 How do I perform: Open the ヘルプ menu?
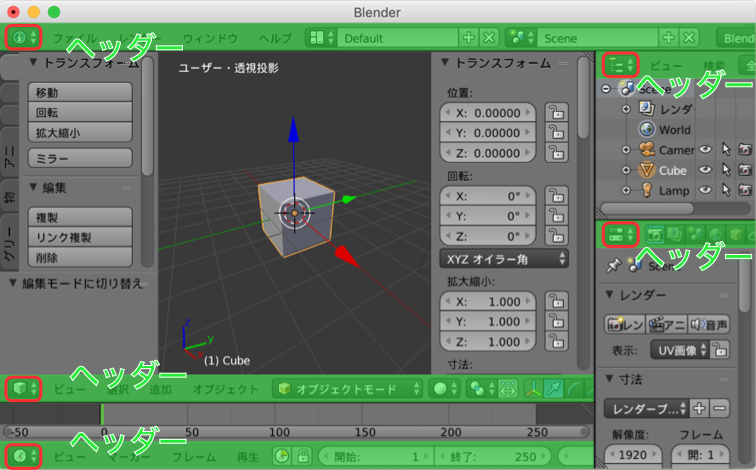[275, 38]
